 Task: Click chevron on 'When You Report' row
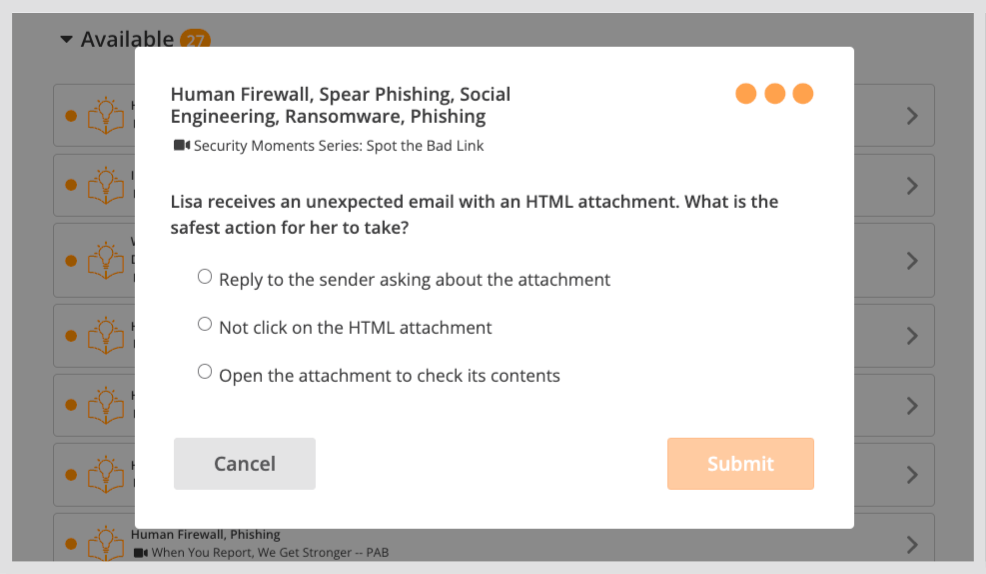click(x=911, y=544)
